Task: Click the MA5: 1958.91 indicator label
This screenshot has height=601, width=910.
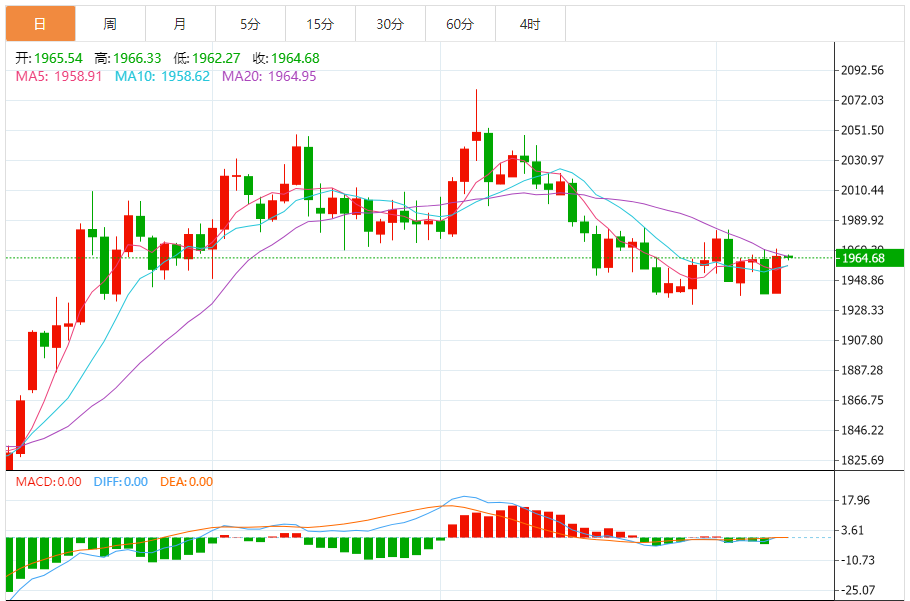Action: pos(59,76)
